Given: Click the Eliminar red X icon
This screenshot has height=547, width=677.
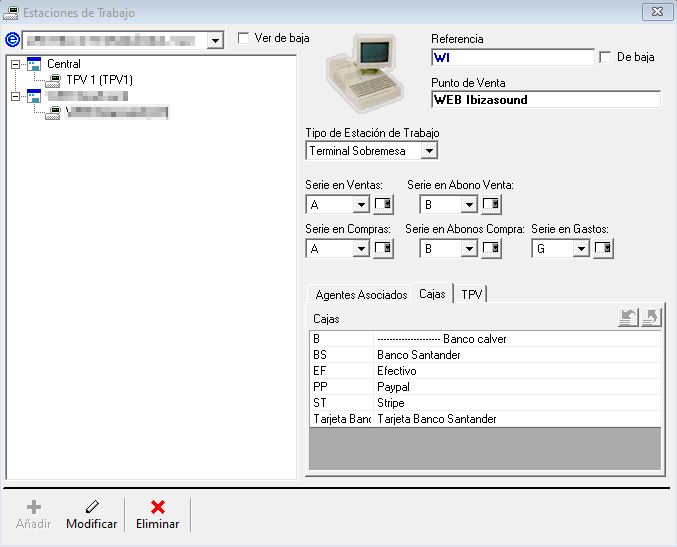Looking at the screenshot, I should (x=157, y=507).
